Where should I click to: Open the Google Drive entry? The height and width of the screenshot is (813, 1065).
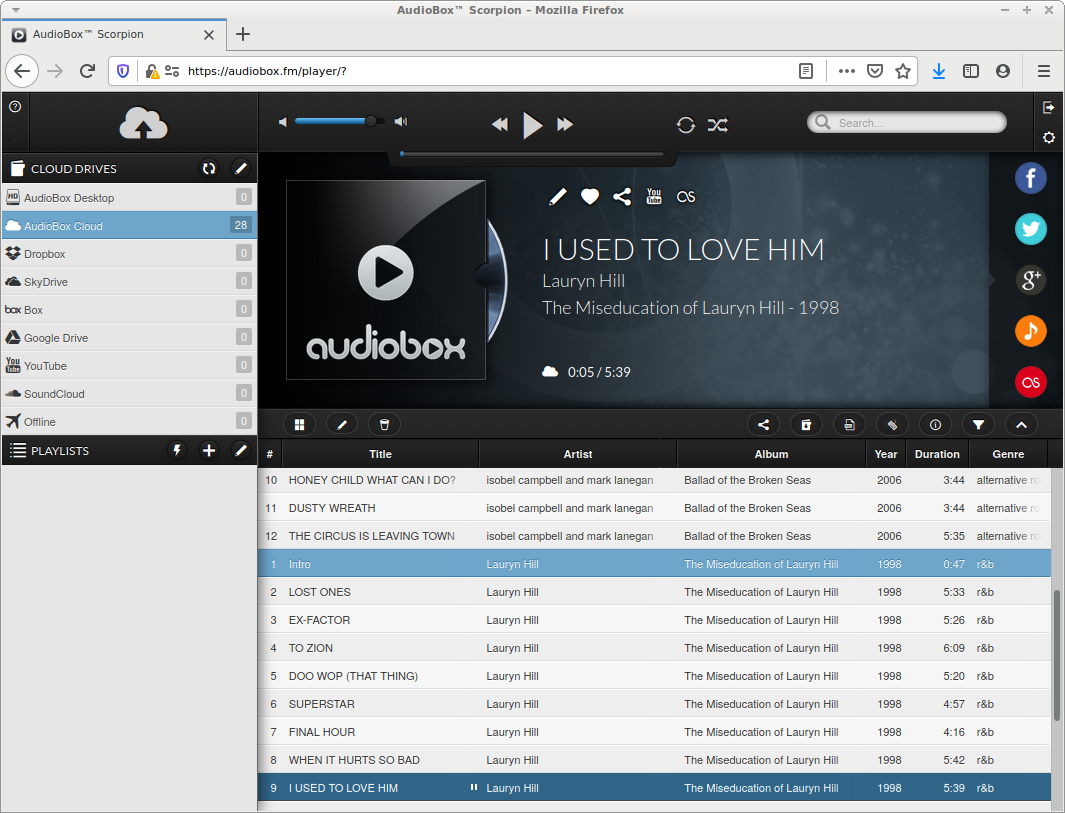click(x=129, y=338)
